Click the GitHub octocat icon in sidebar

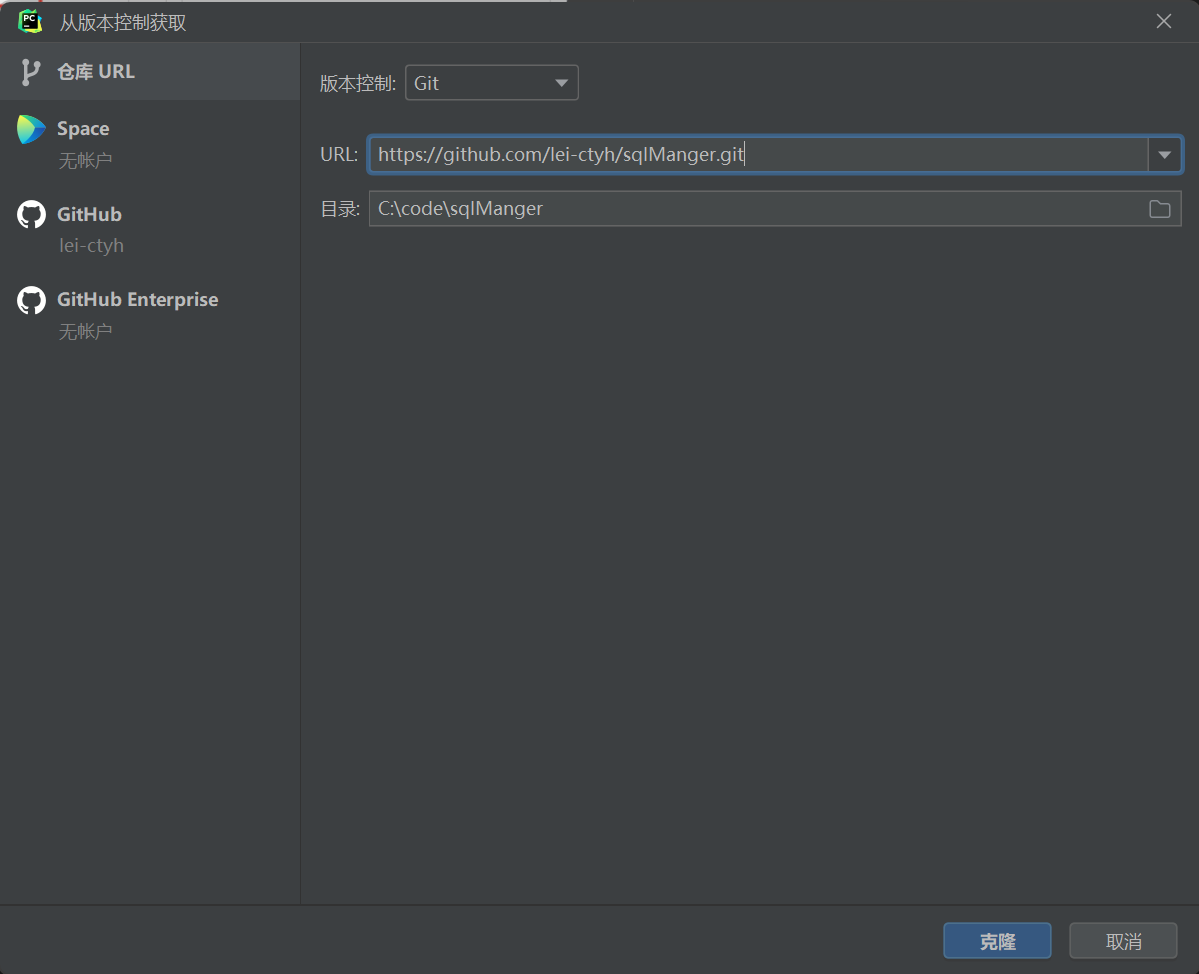coord(30,214)
